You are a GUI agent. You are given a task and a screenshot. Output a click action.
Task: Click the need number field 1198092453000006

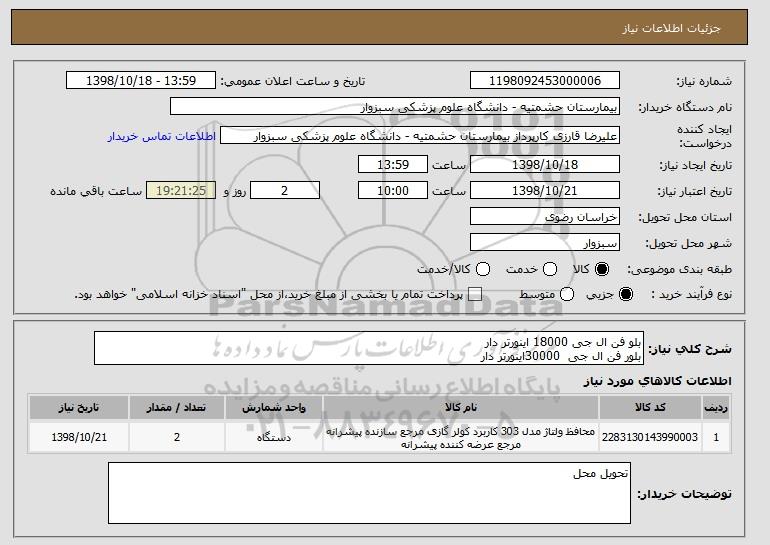(x=545, y=81)
